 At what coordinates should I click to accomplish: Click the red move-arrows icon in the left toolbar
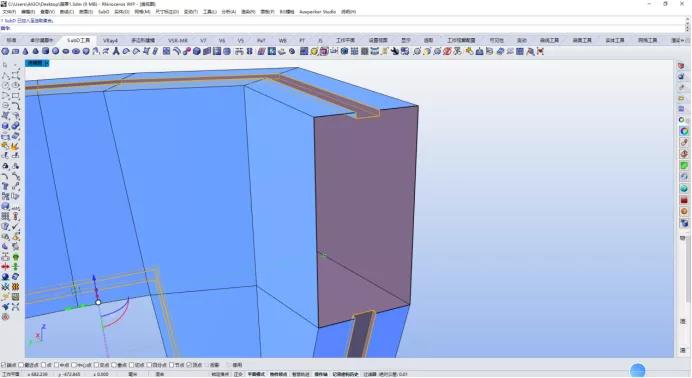click(5, 267)
